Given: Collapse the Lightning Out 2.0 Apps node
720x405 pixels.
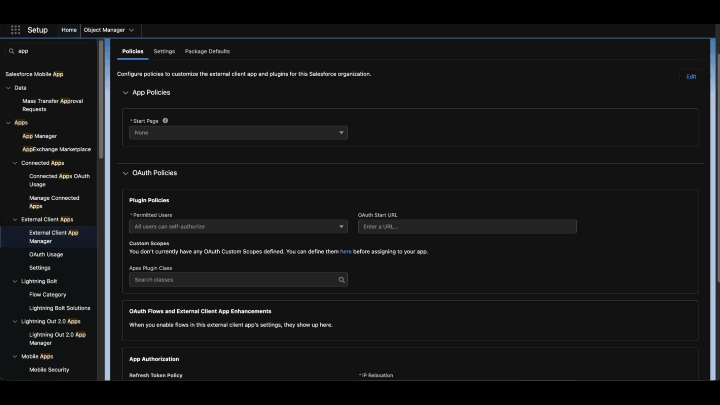Looking at the screenshot, I should (x=15, y=321).
